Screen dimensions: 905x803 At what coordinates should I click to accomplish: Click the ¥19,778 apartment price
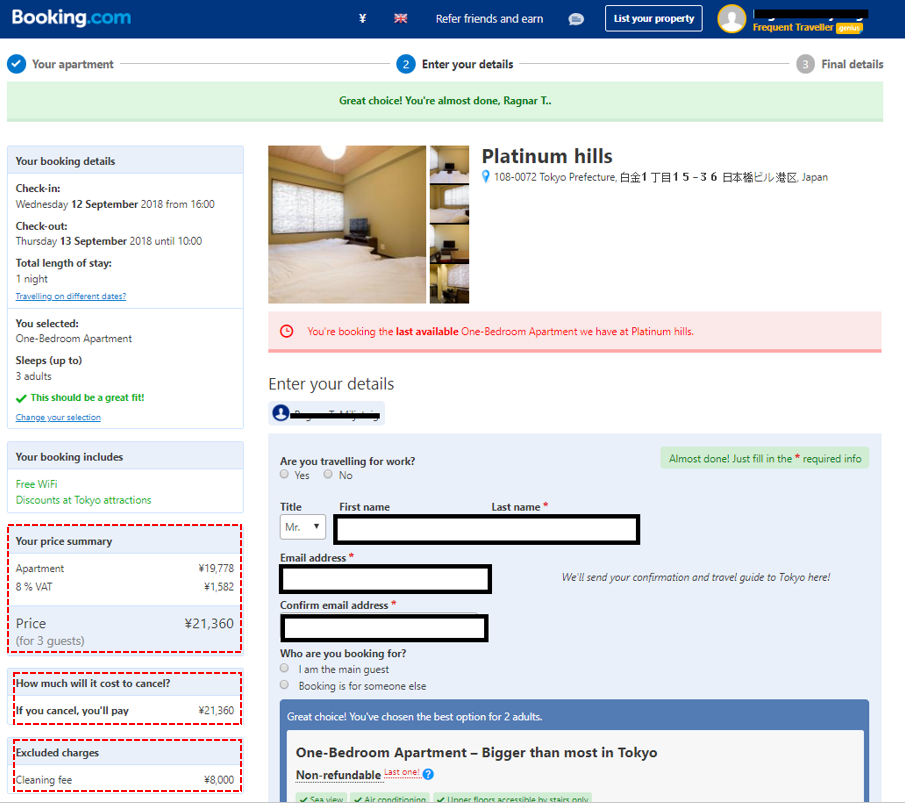[x=216, y=568]
